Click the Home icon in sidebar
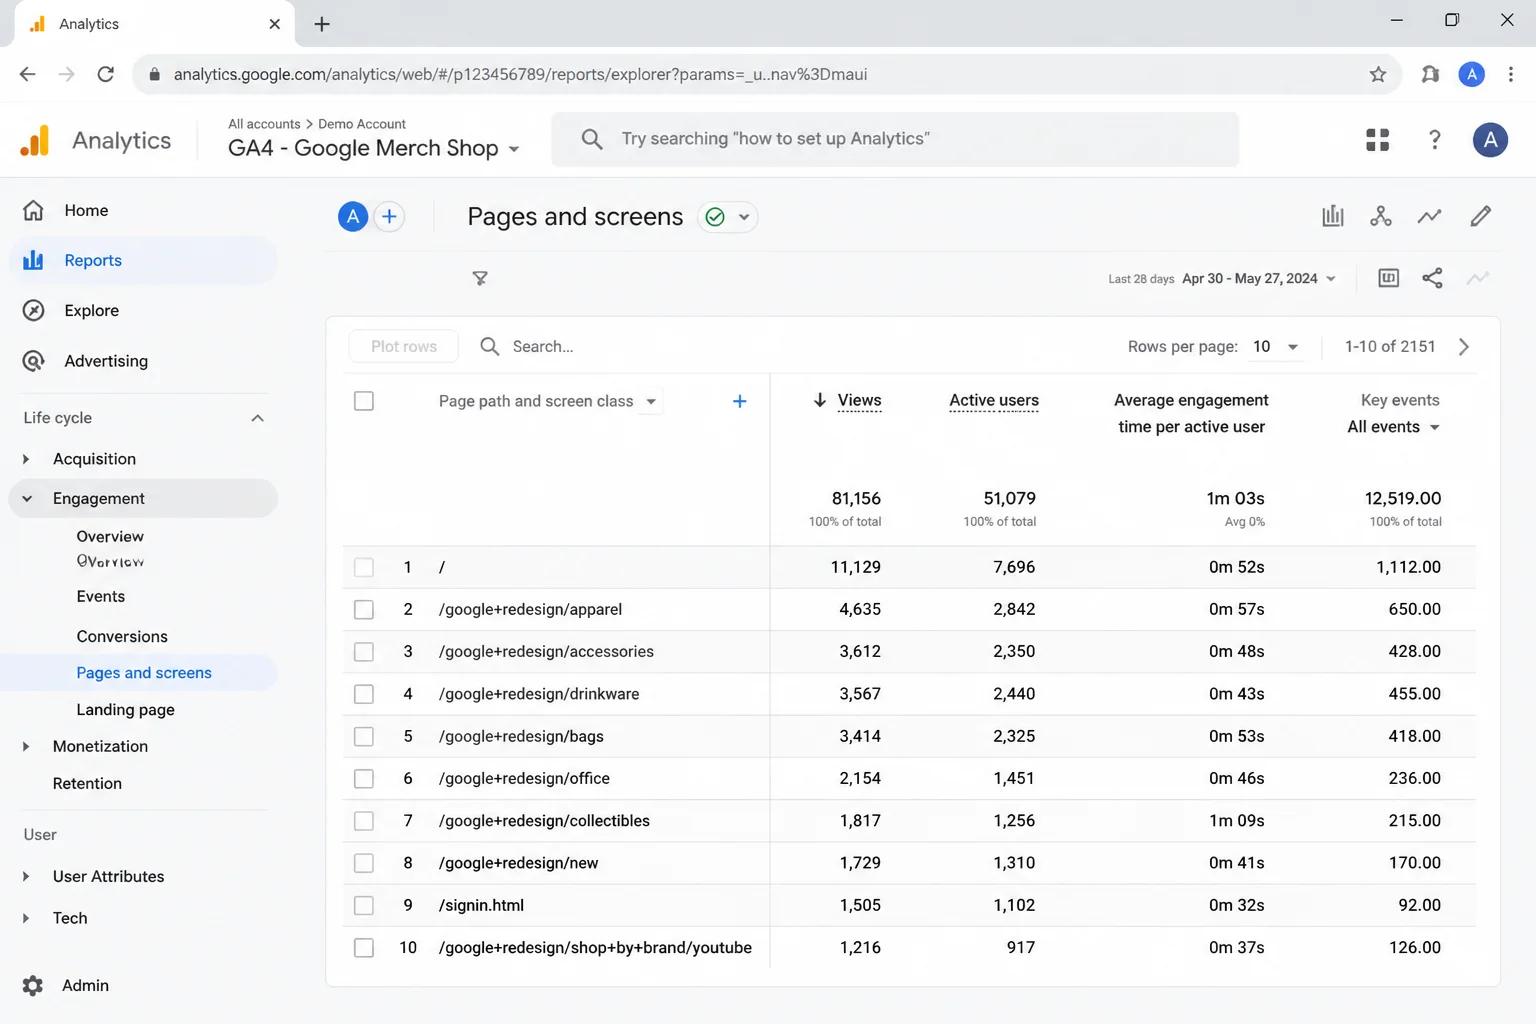 (x=33, y=210)
